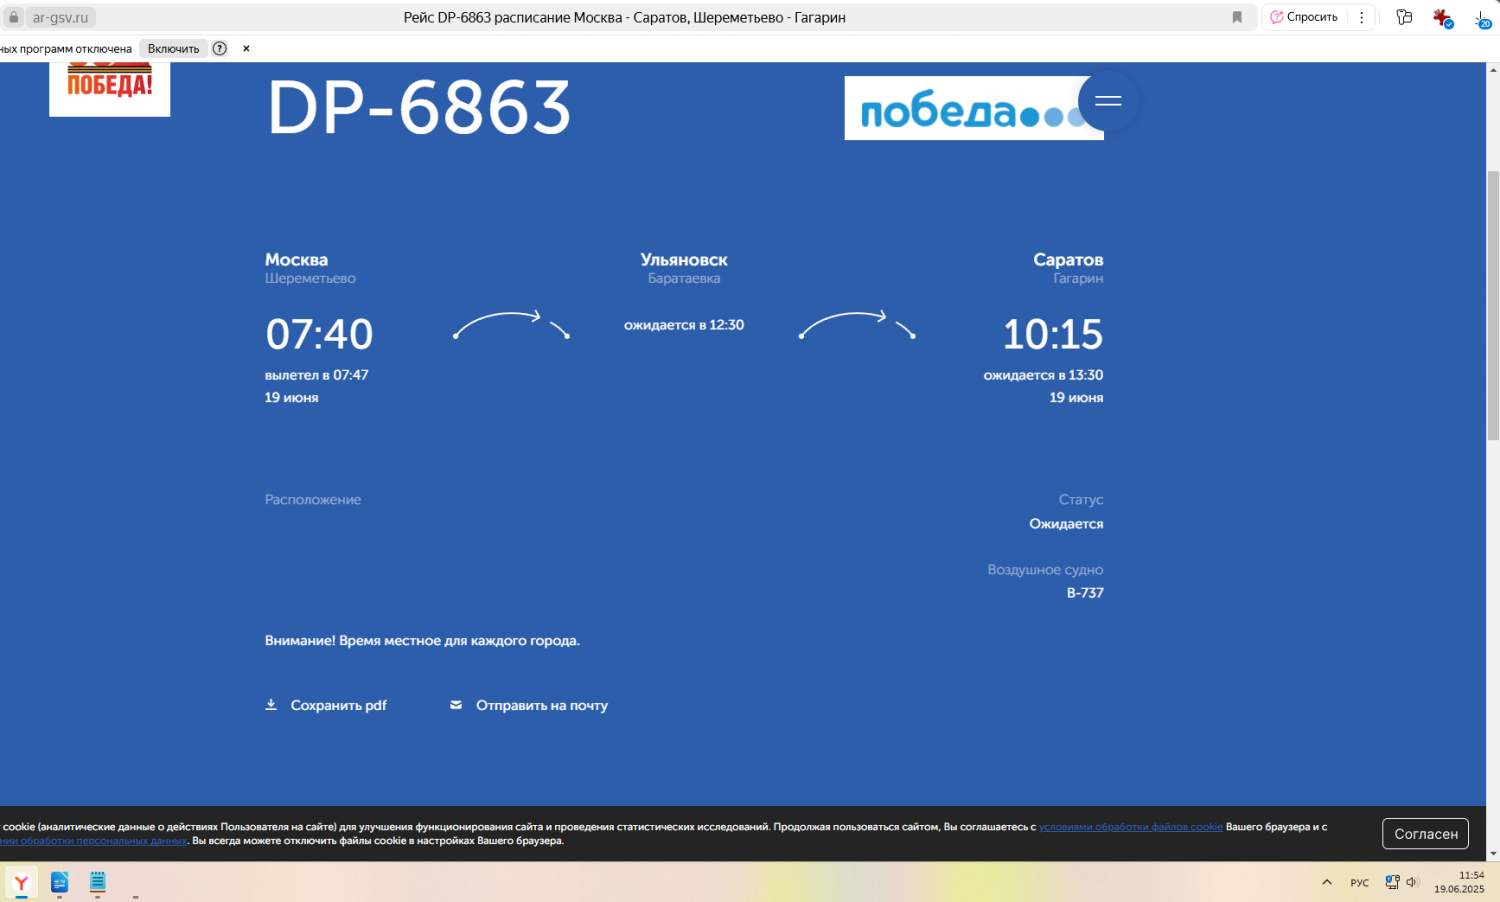Image resolution: width=1500 pixels, height=902 pixels.
Task: Click the 'вылетел в 07:47' text
Action: pyautogui.click(x=316, y=375)
